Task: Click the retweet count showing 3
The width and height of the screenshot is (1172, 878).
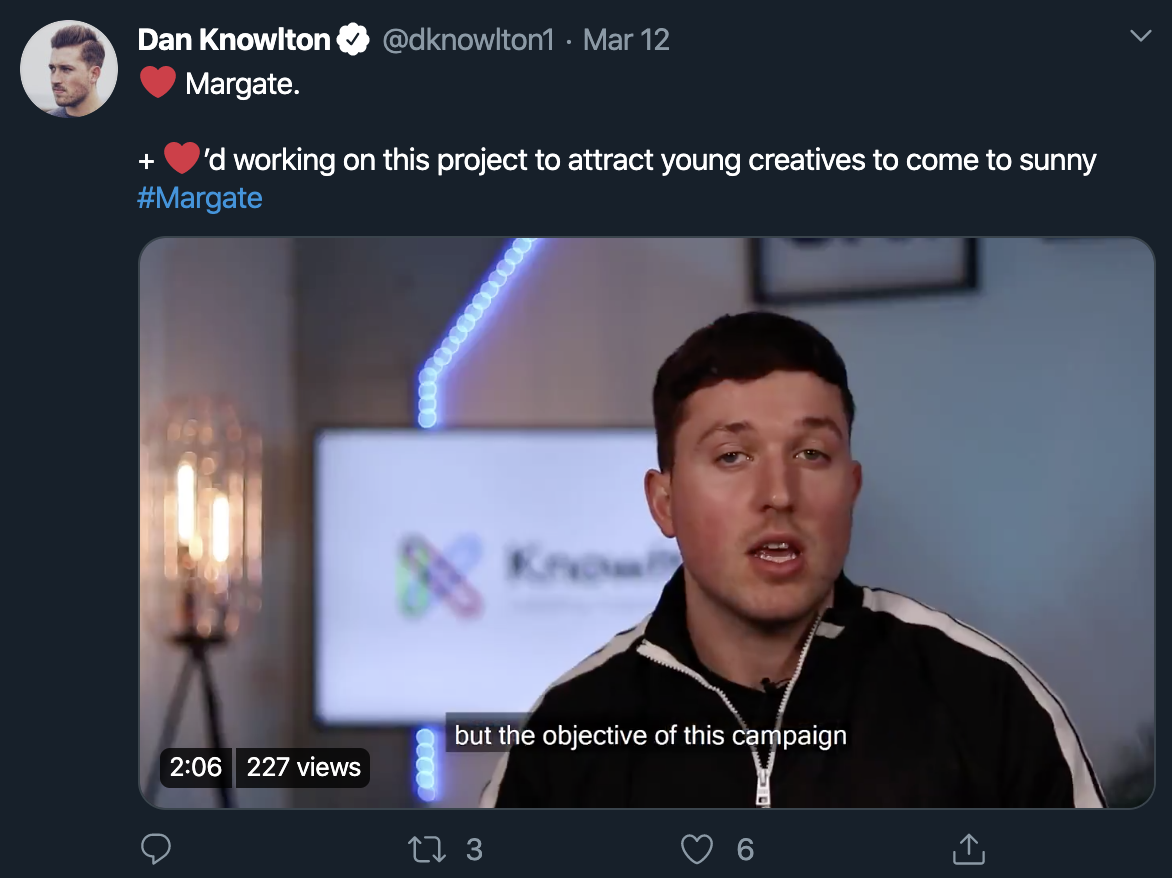Action: coord(474,849)
